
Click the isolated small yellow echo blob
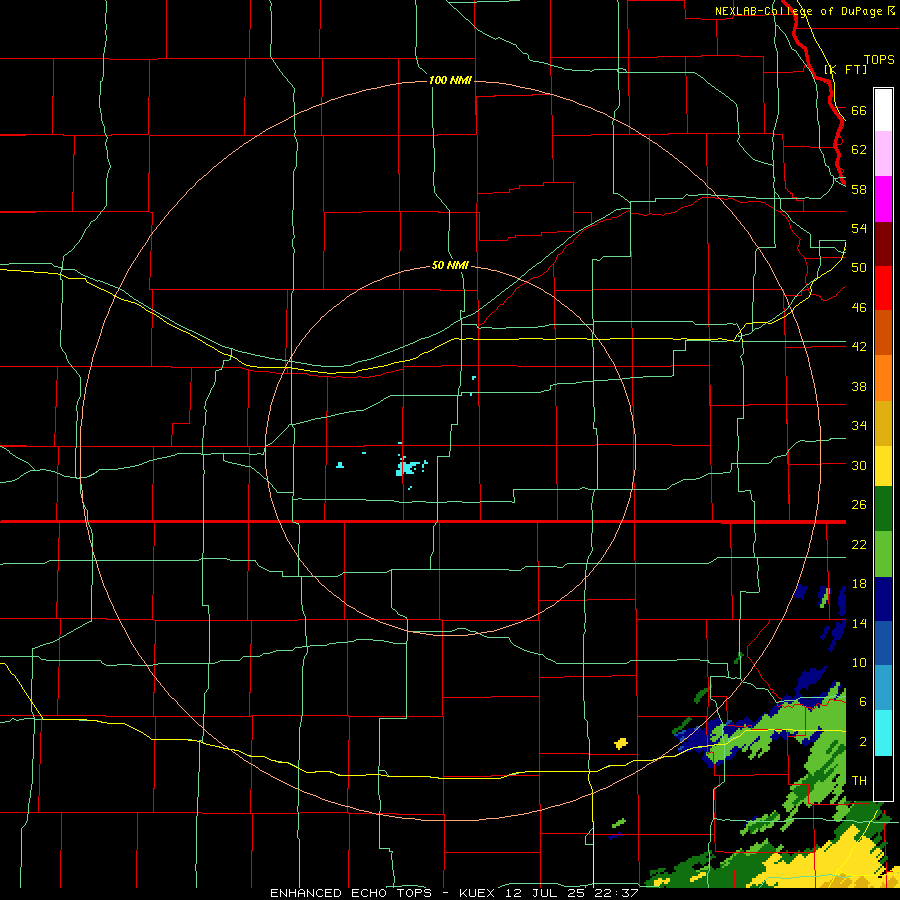tap(621, 743)
